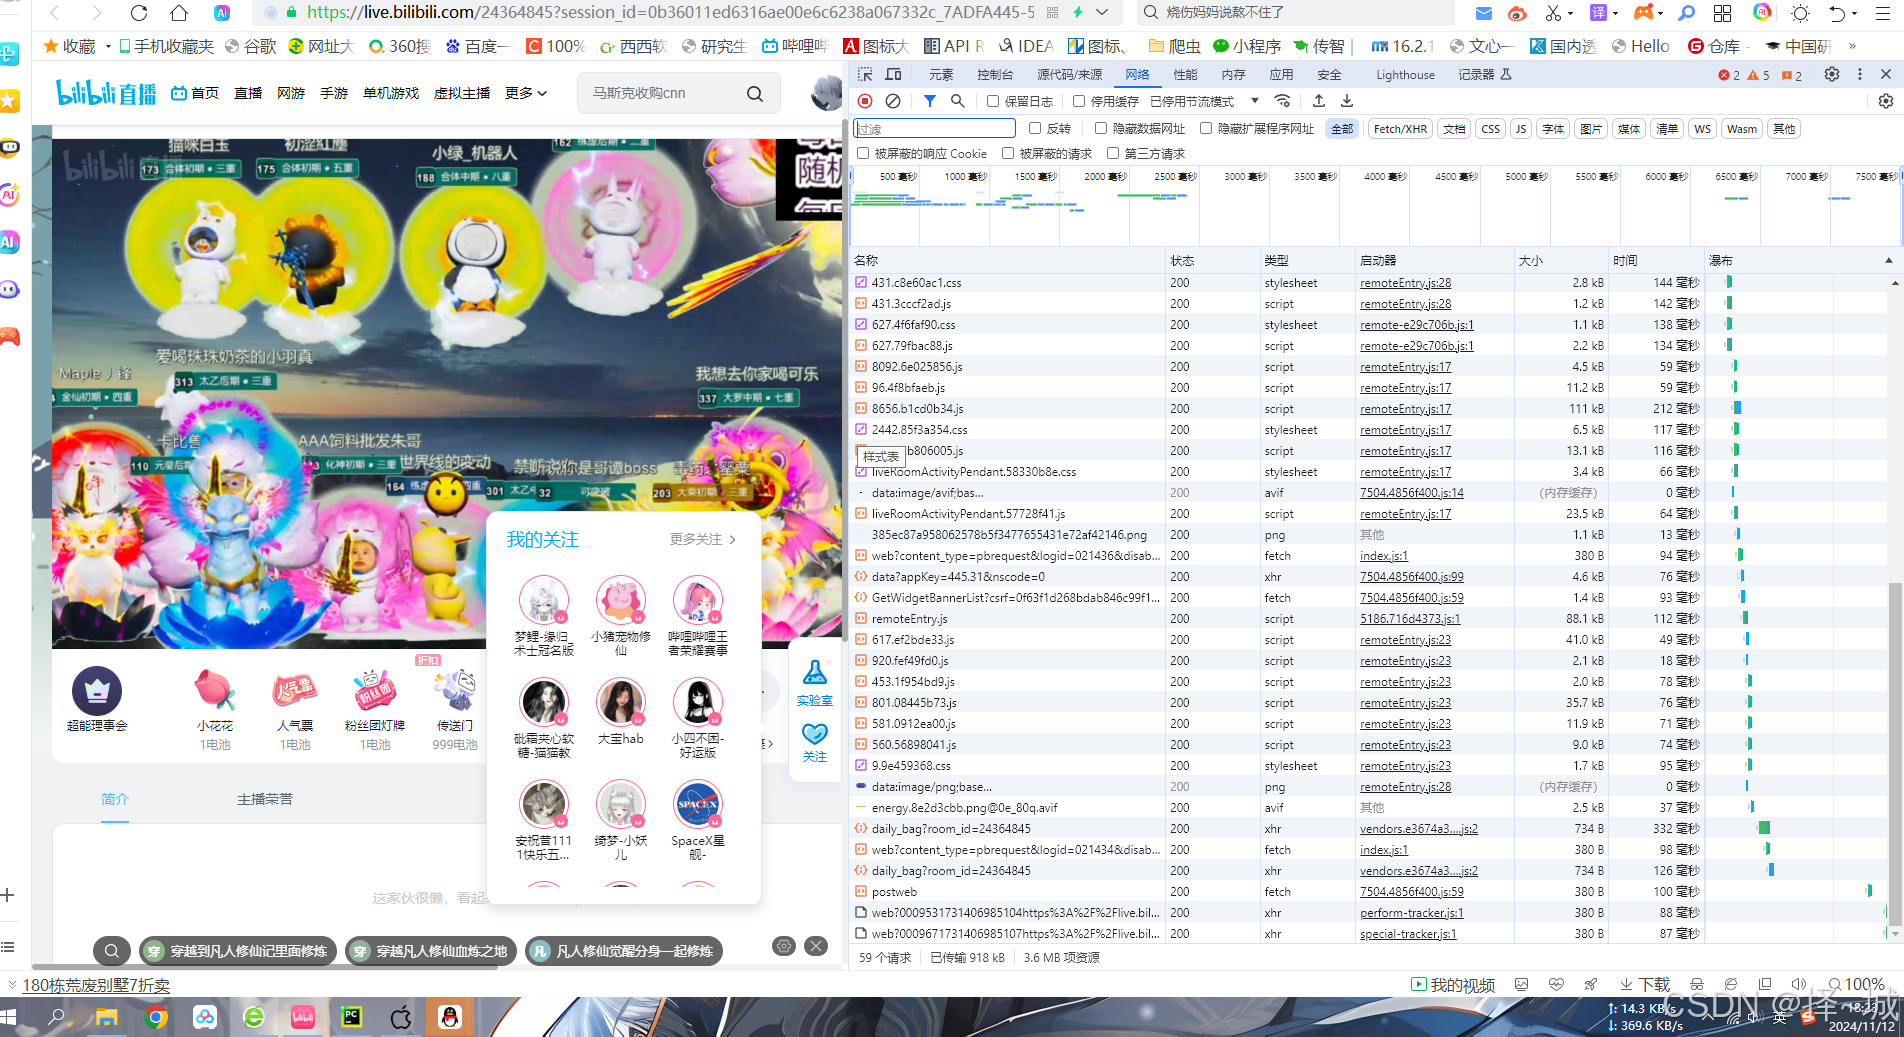Screen dimensions: 1904x1037
Task: Open File Explorer from the taskbar
Action: (x=106, y=1017)
